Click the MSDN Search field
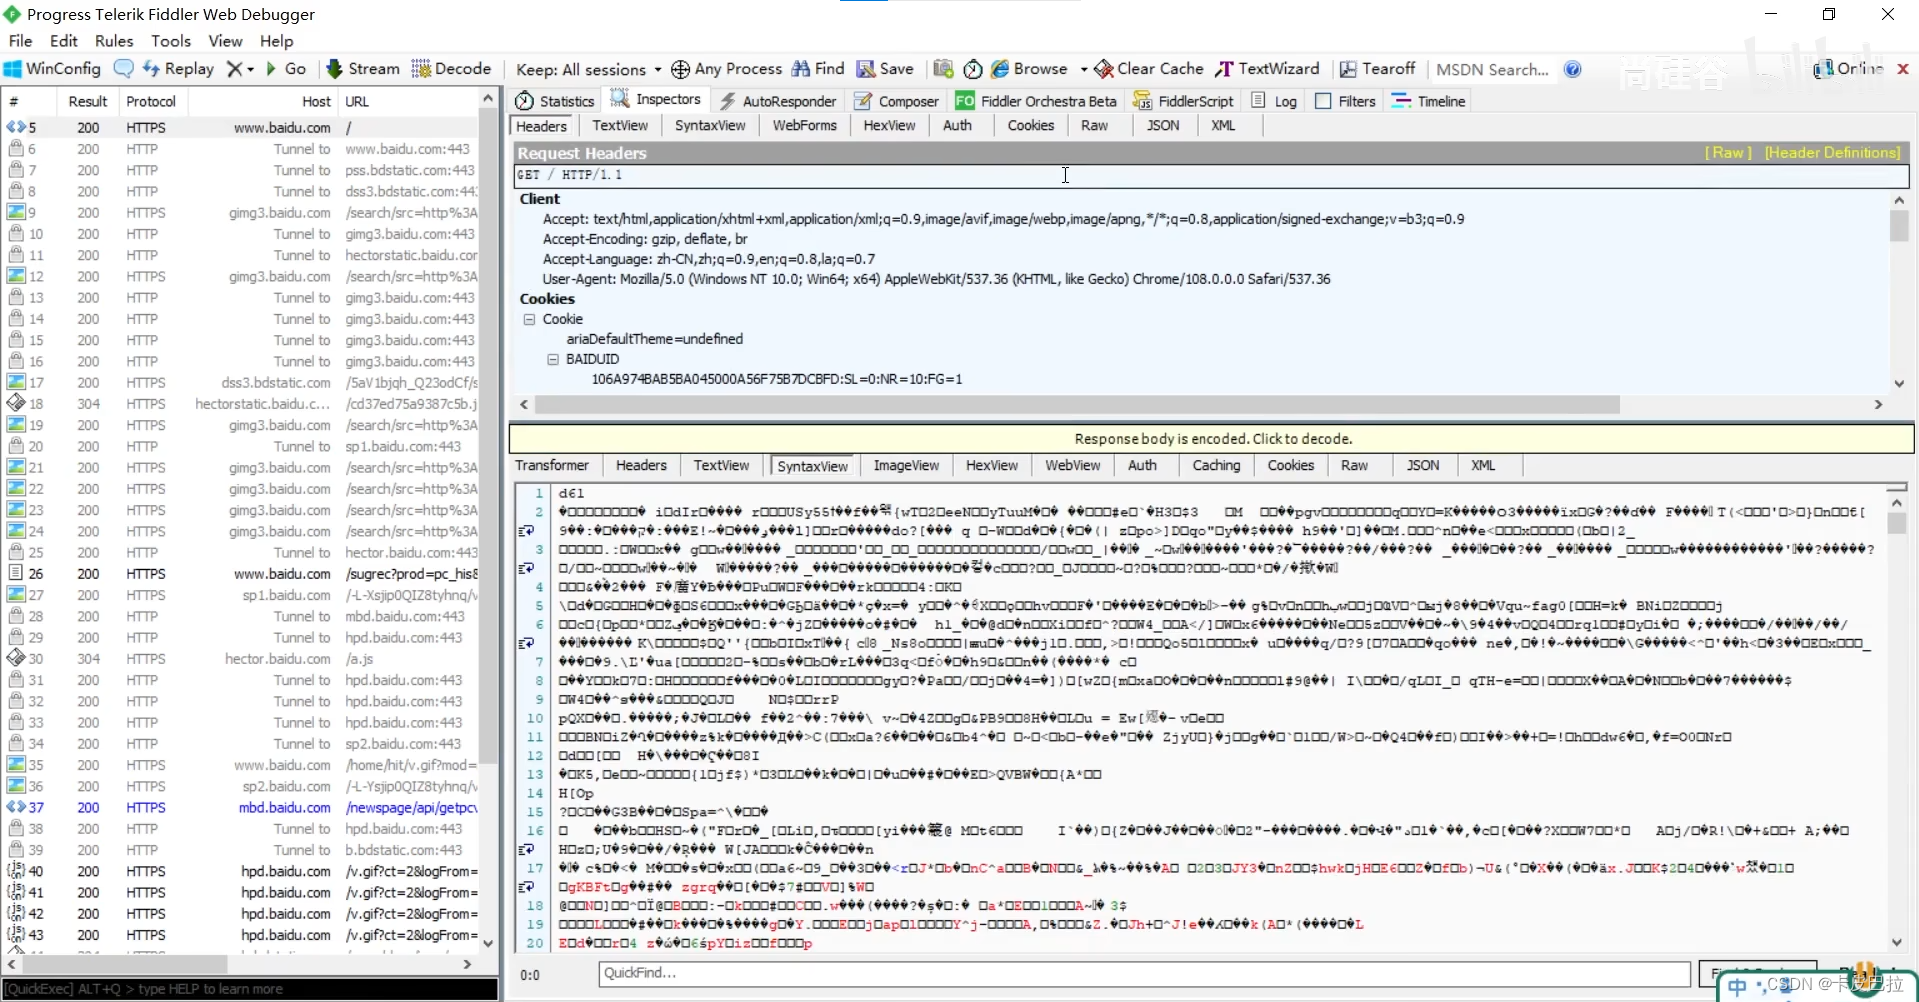 (x=1492, y=69)
